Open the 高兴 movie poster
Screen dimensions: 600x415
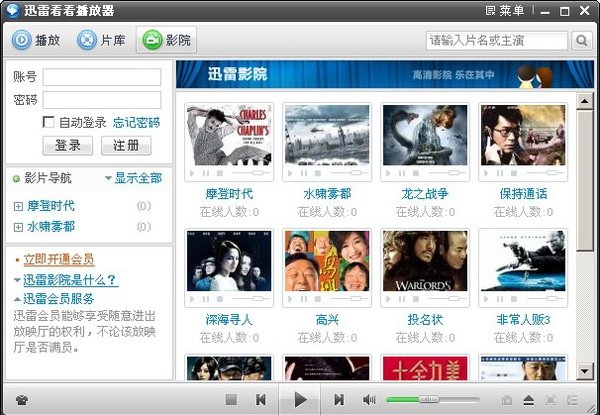pyautogui.click(x=327, y=261)
